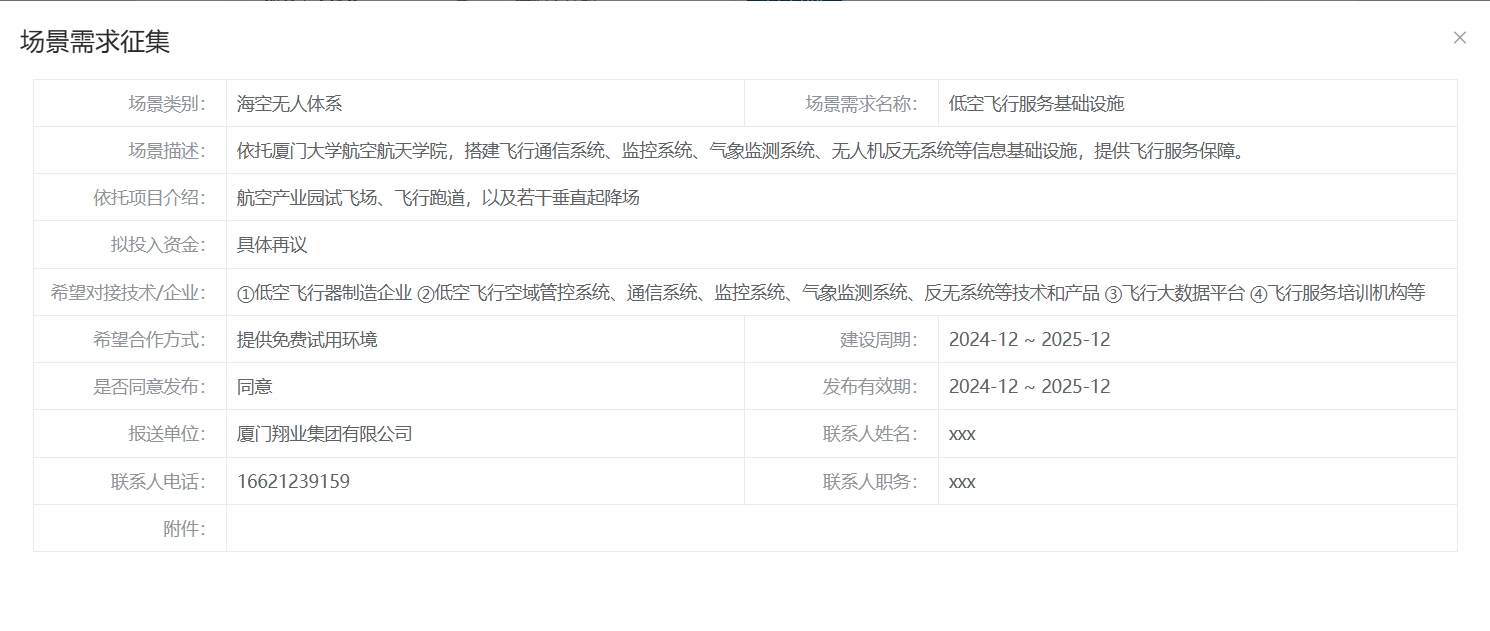Click the 联系人姓名 value xxx
The image size is (1490, 631).
962,434
